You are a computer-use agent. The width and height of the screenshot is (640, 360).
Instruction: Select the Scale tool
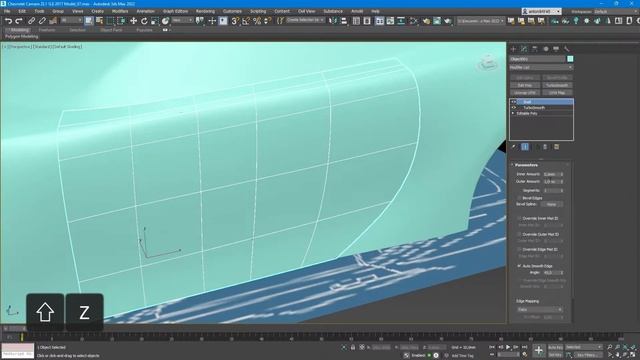[x=154, y=21]
